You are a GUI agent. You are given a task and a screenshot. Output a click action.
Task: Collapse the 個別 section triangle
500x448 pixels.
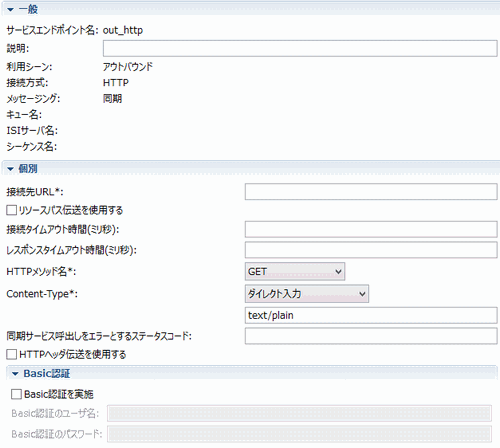[x=10, y=169]
